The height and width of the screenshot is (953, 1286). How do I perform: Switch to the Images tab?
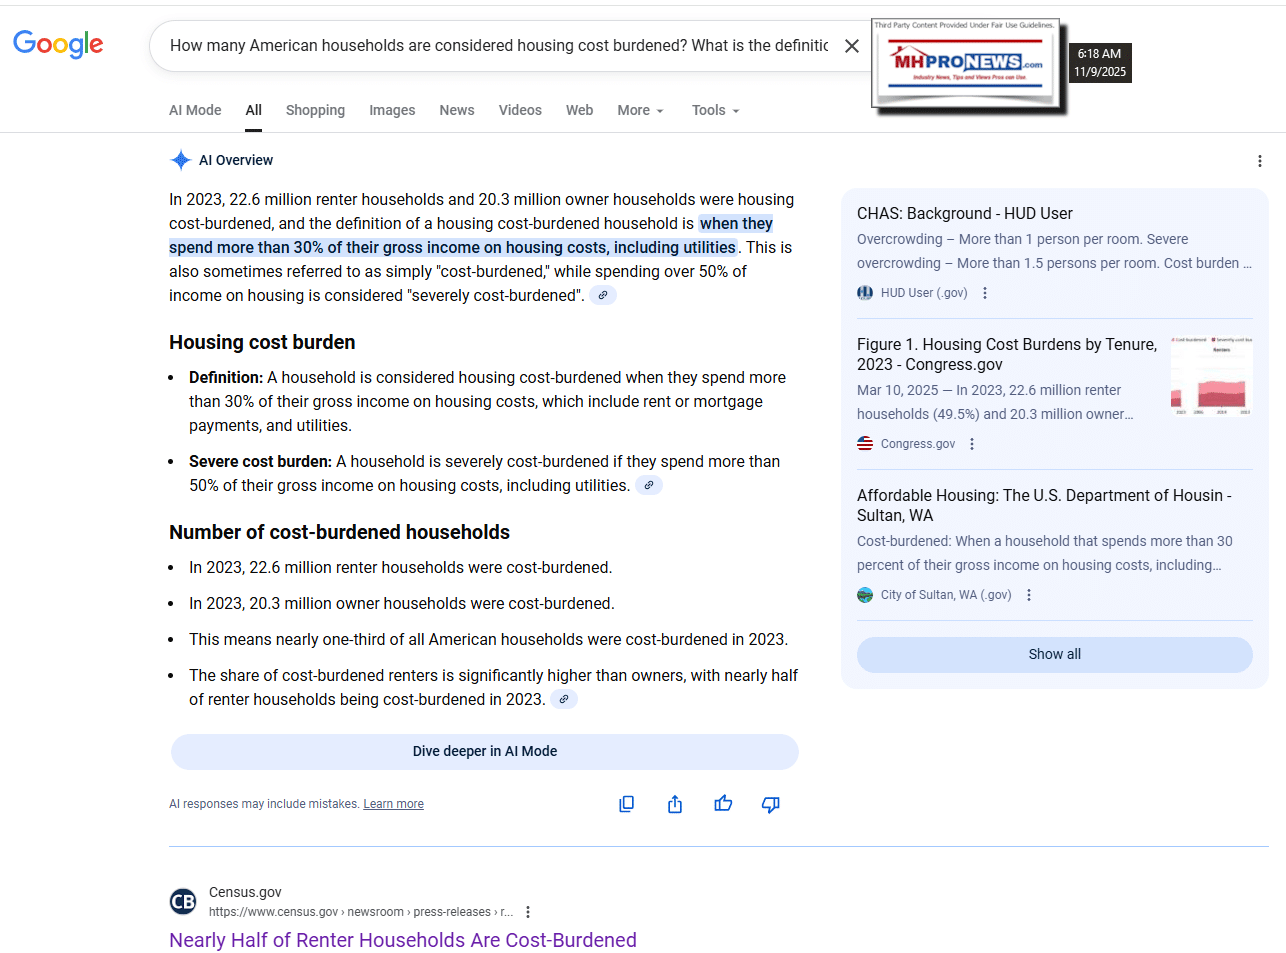[x=392, y=110]
